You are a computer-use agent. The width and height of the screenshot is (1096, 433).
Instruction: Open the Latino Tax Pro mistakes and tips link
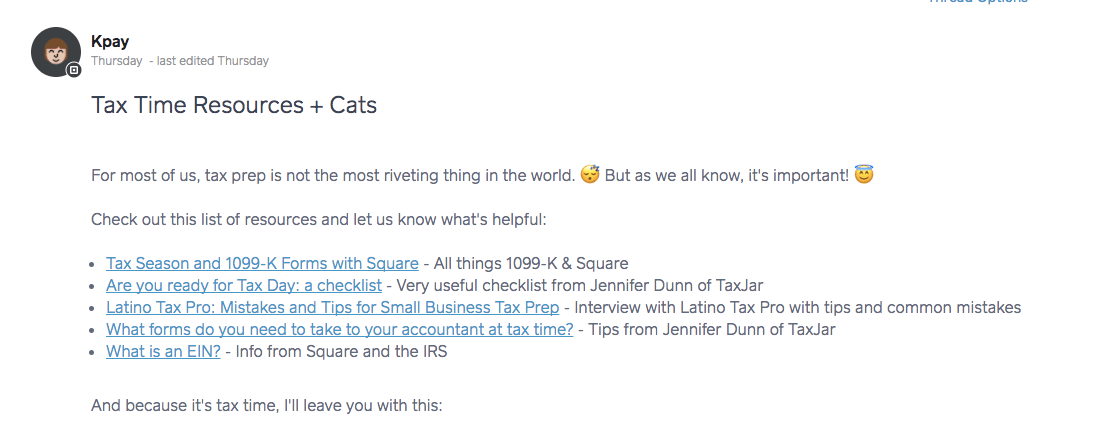point(333,308)
